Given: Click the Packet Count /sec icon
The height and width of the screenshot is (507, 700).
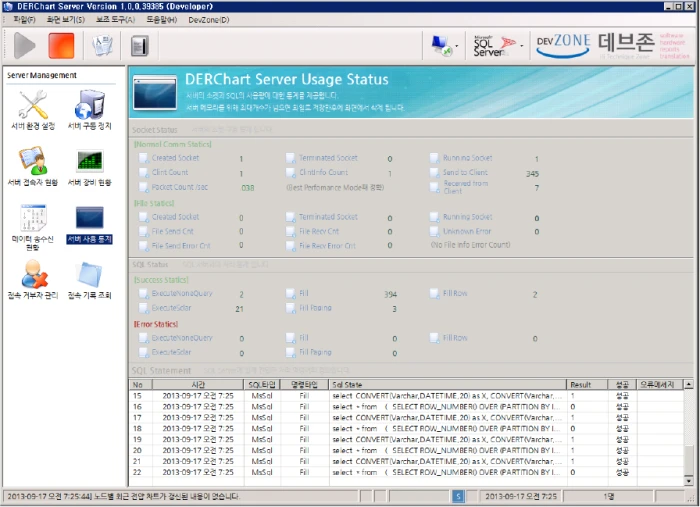Looking at the screenshot, I should pos(143,187).
